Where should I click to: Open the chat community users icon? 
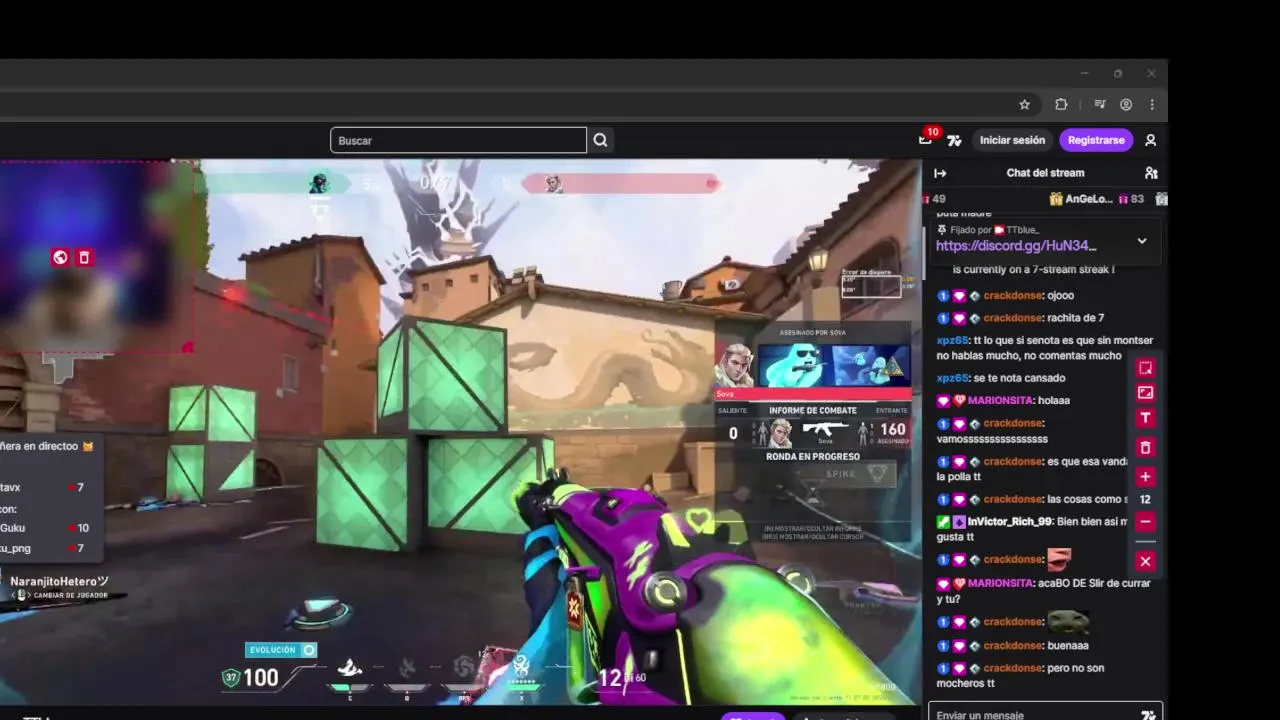click(x=1151, y=173)
